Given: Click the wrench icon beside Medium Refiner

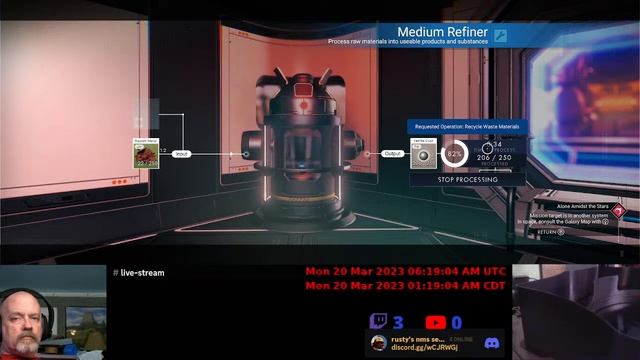Looking at the screenshot, I should tap(500, 36).
